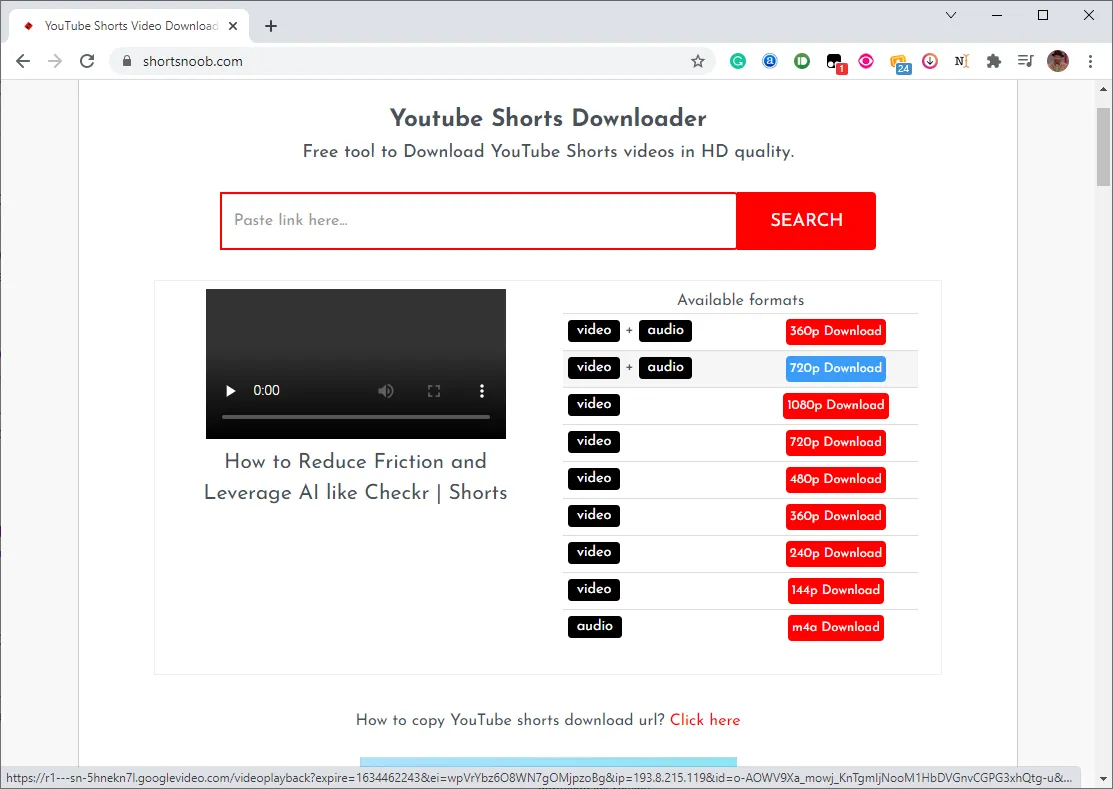Click the scrollbar down arrow
Image resolution: width=1113 pixels, height=789 pixels.
1103,780
